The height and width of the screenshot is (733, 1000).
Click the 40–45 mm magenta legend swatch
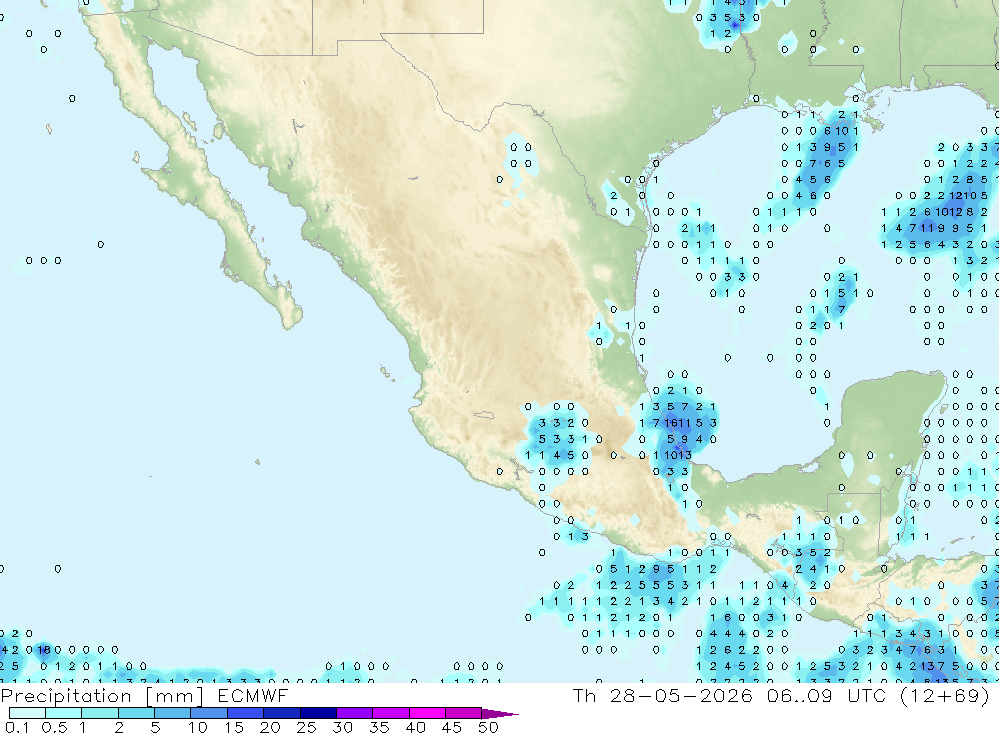coord(427,713)
